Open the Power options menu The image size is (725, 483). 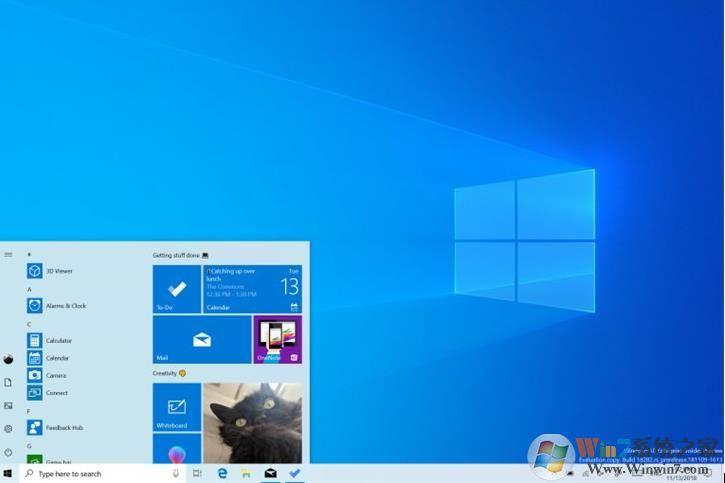(x=8, y=452)
